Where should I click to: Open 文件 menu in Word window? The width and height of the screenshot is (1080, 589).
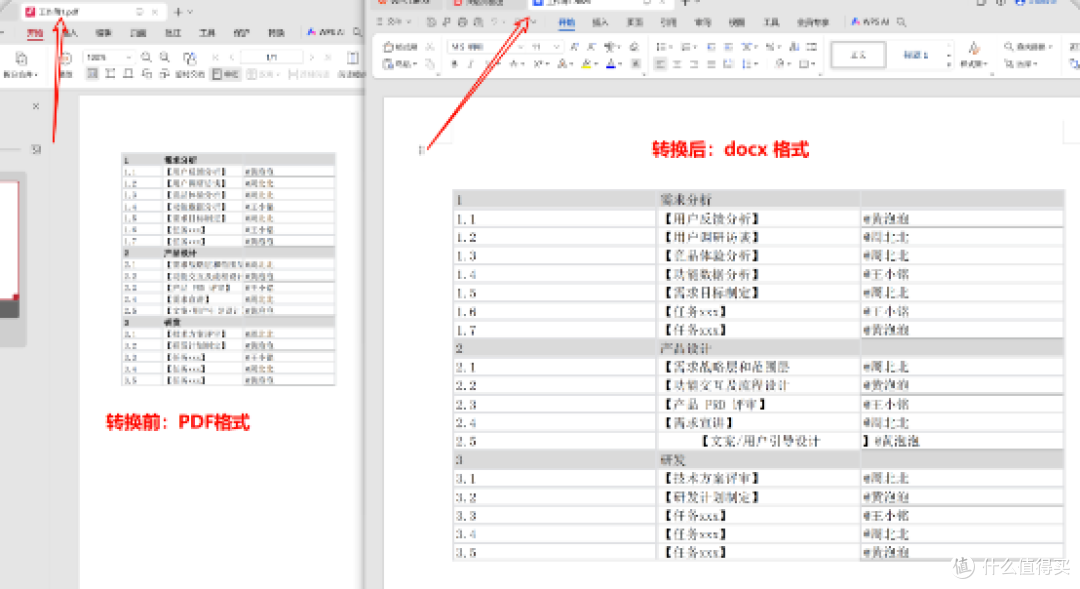click(395, 22)
